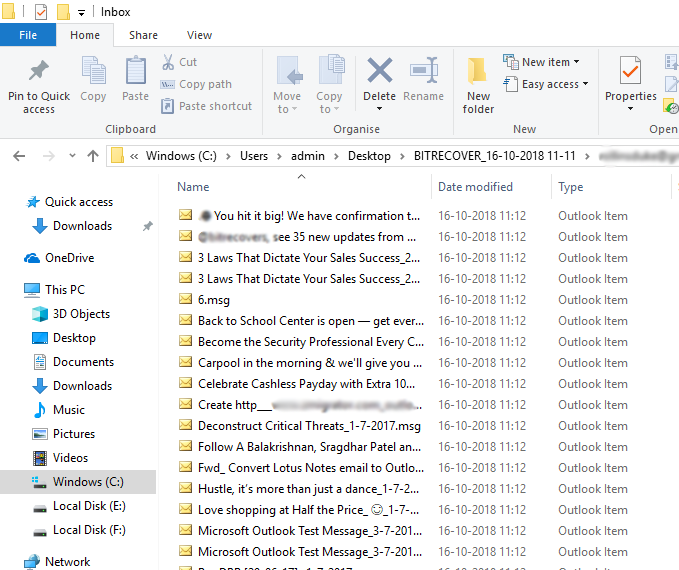Expand the Properties dropdown arrow
This screenshot has width=679, height=570.
pyautogui.click(x=630, y=109)
